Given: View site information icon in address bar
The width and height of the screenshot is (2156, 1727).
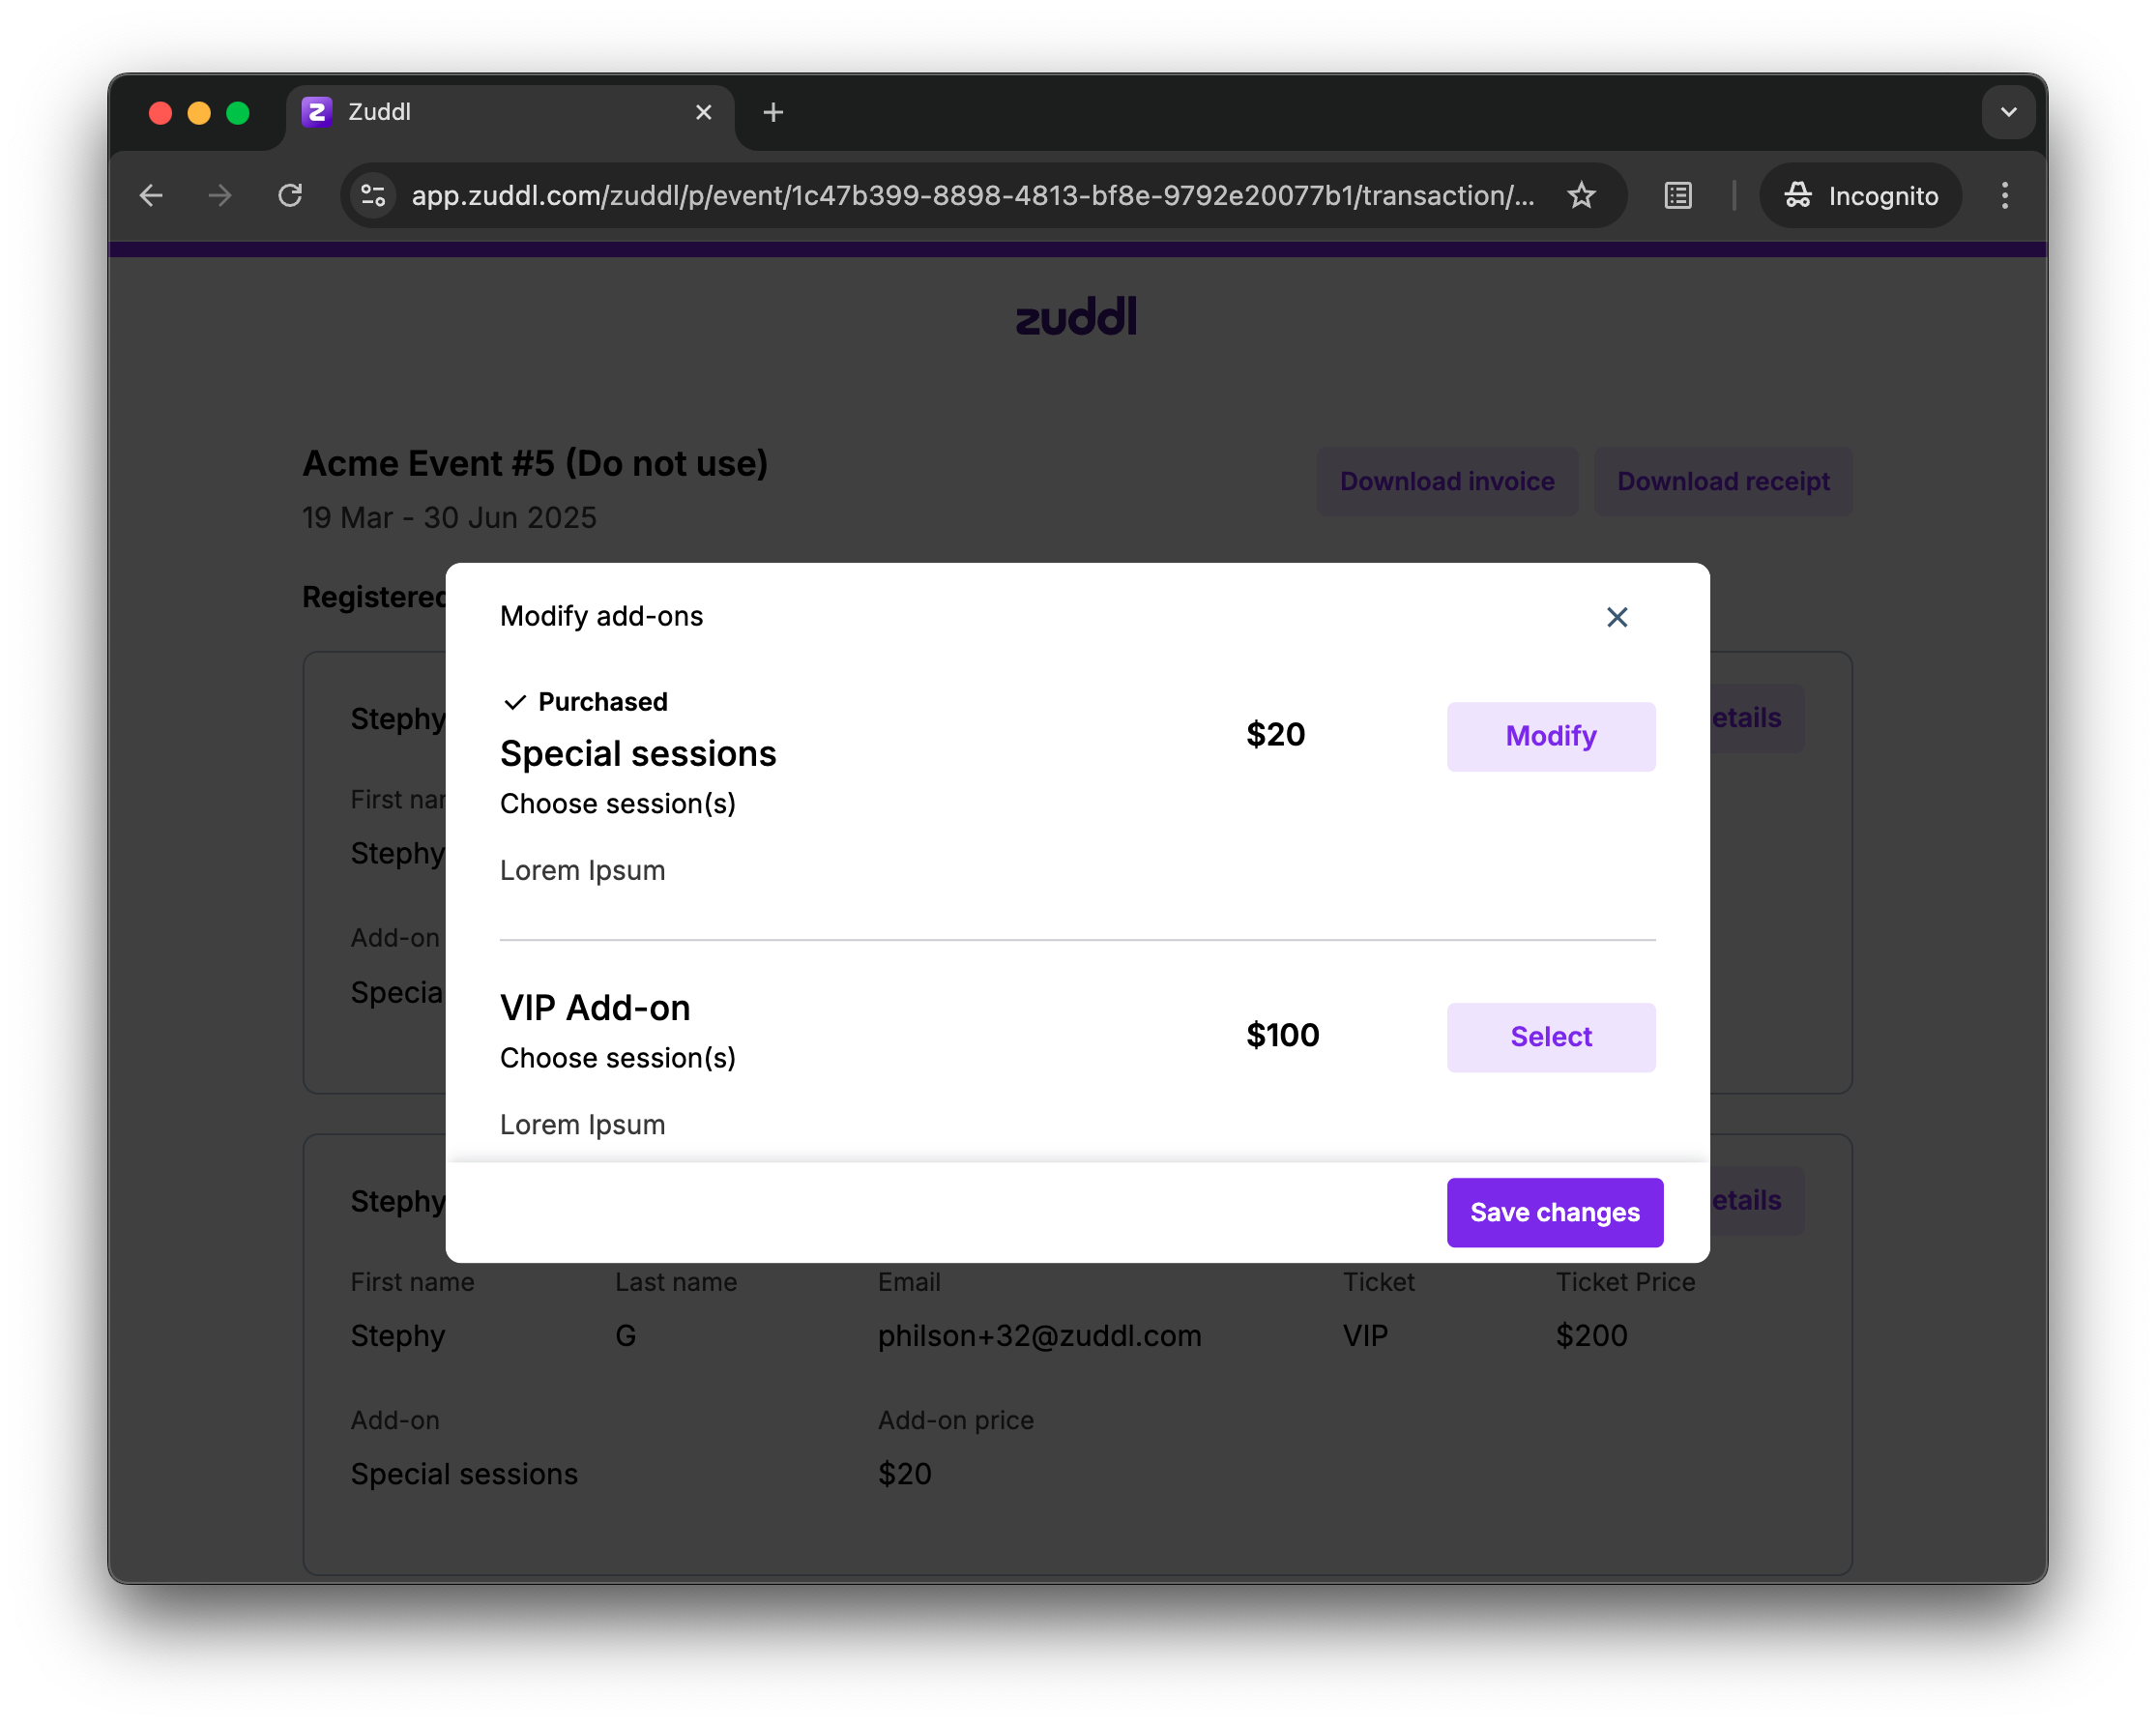Looking at the screenshot, I should click(x=373, y=196).
